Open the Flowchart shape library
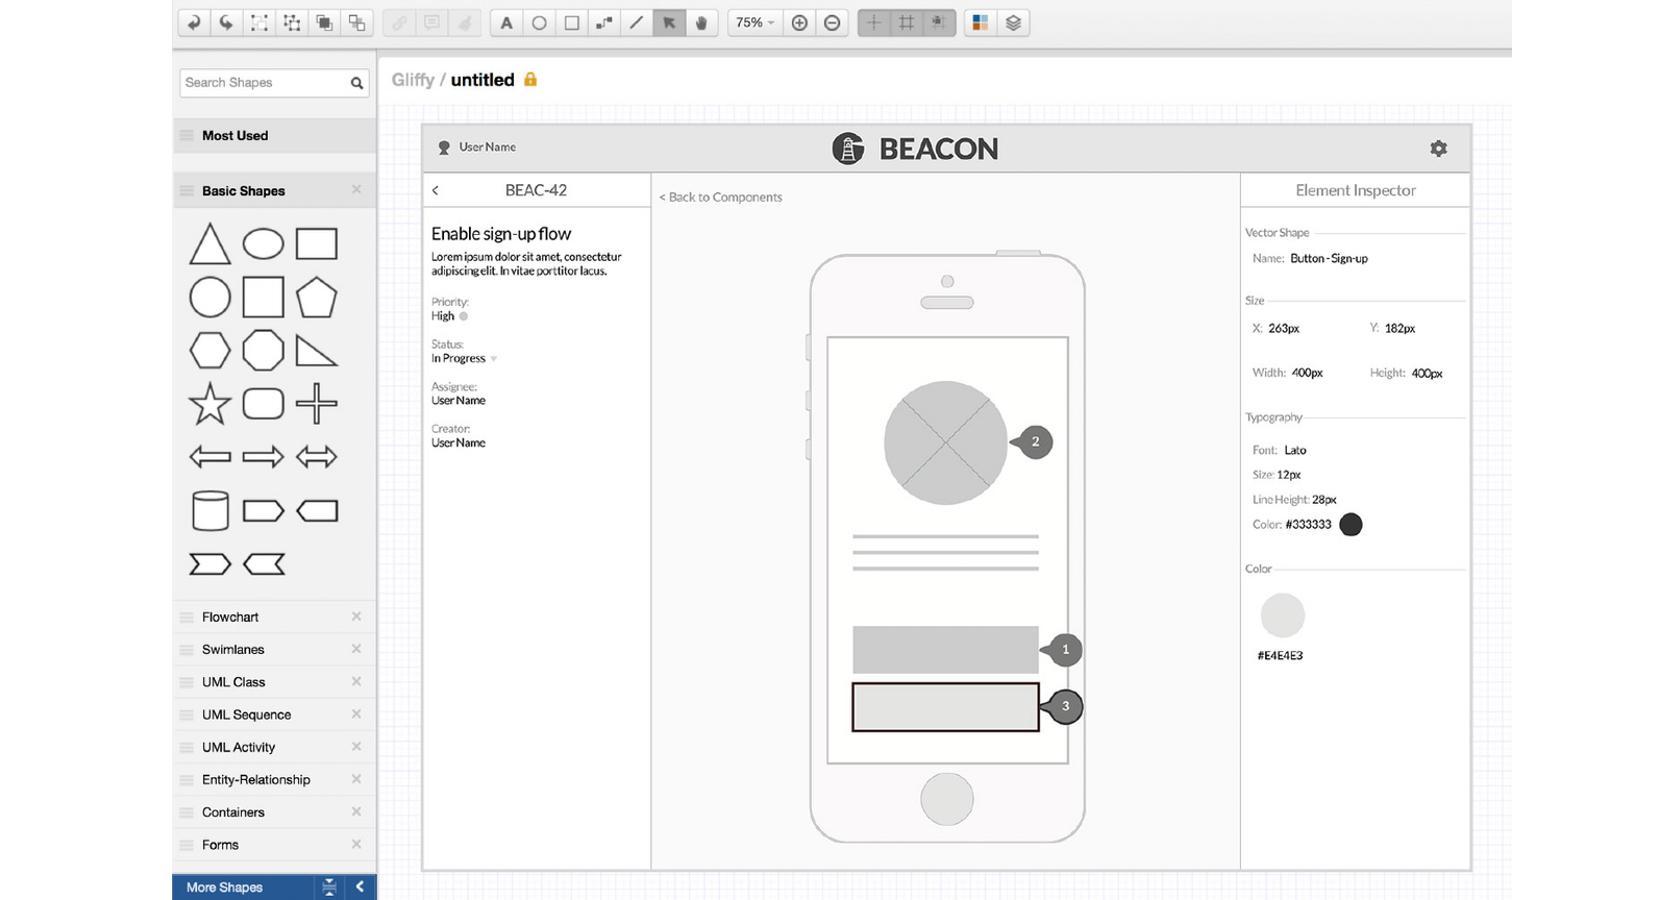Screen dimensions: 1680x900 (x=230, y=617)
